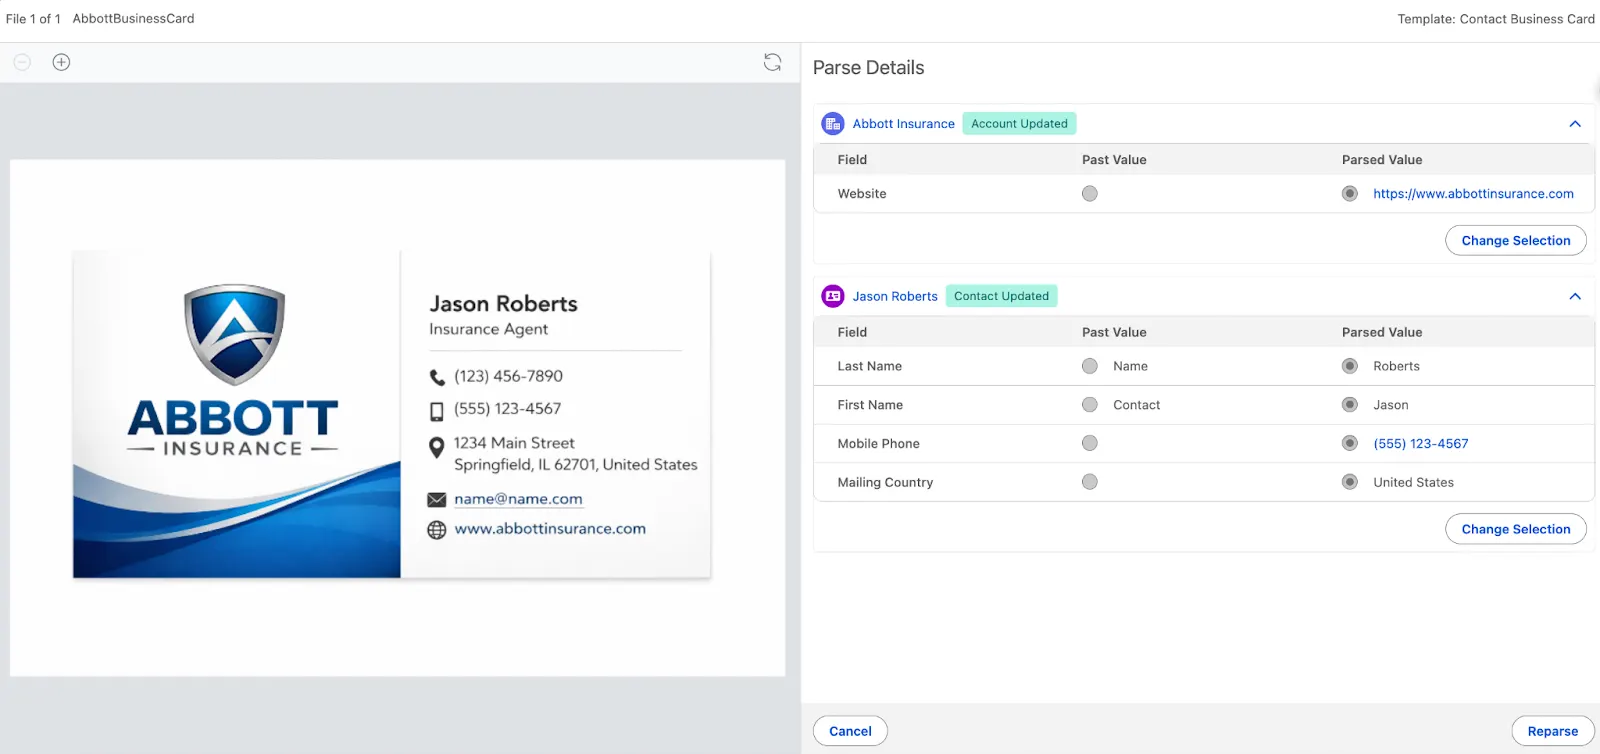Screen dimensions: 1600x754
Task: Choose past value 'Name' for Last Name
Action: click(1089, 366)
